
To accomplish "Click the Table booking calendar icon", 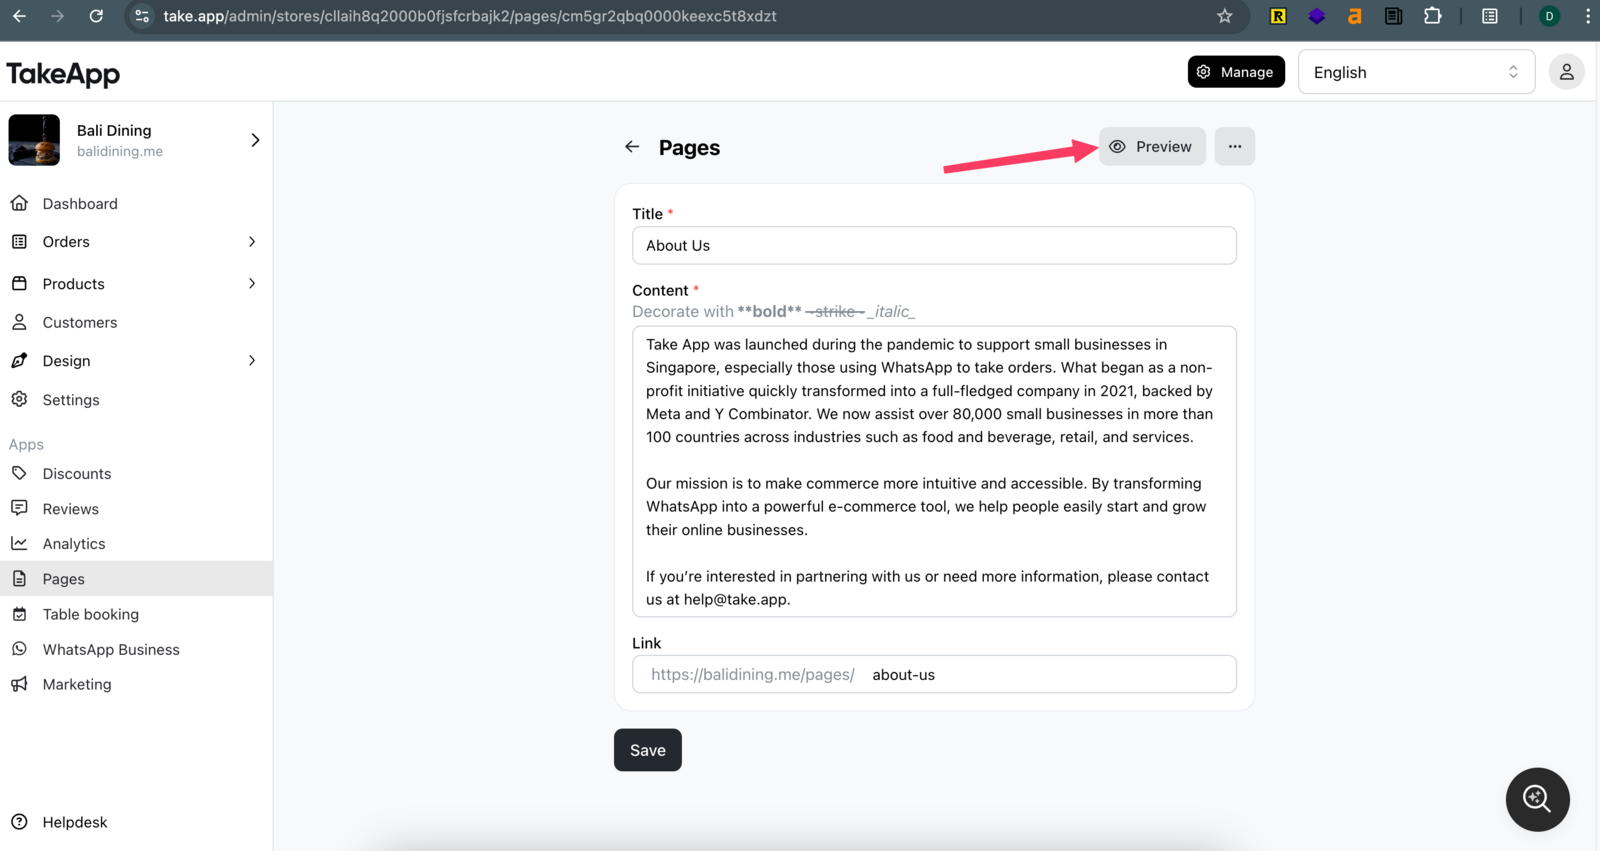I will (19, 614).
